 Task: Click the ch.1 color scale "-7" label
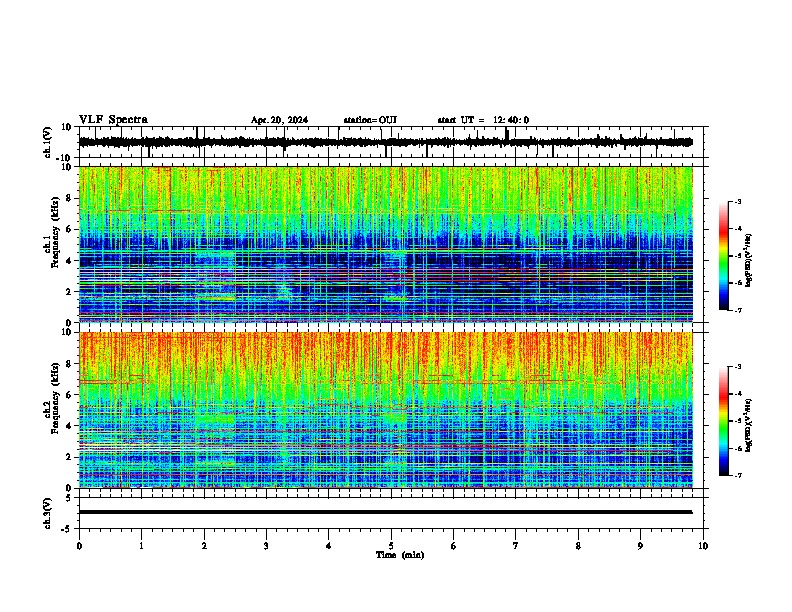pos(738,310)
